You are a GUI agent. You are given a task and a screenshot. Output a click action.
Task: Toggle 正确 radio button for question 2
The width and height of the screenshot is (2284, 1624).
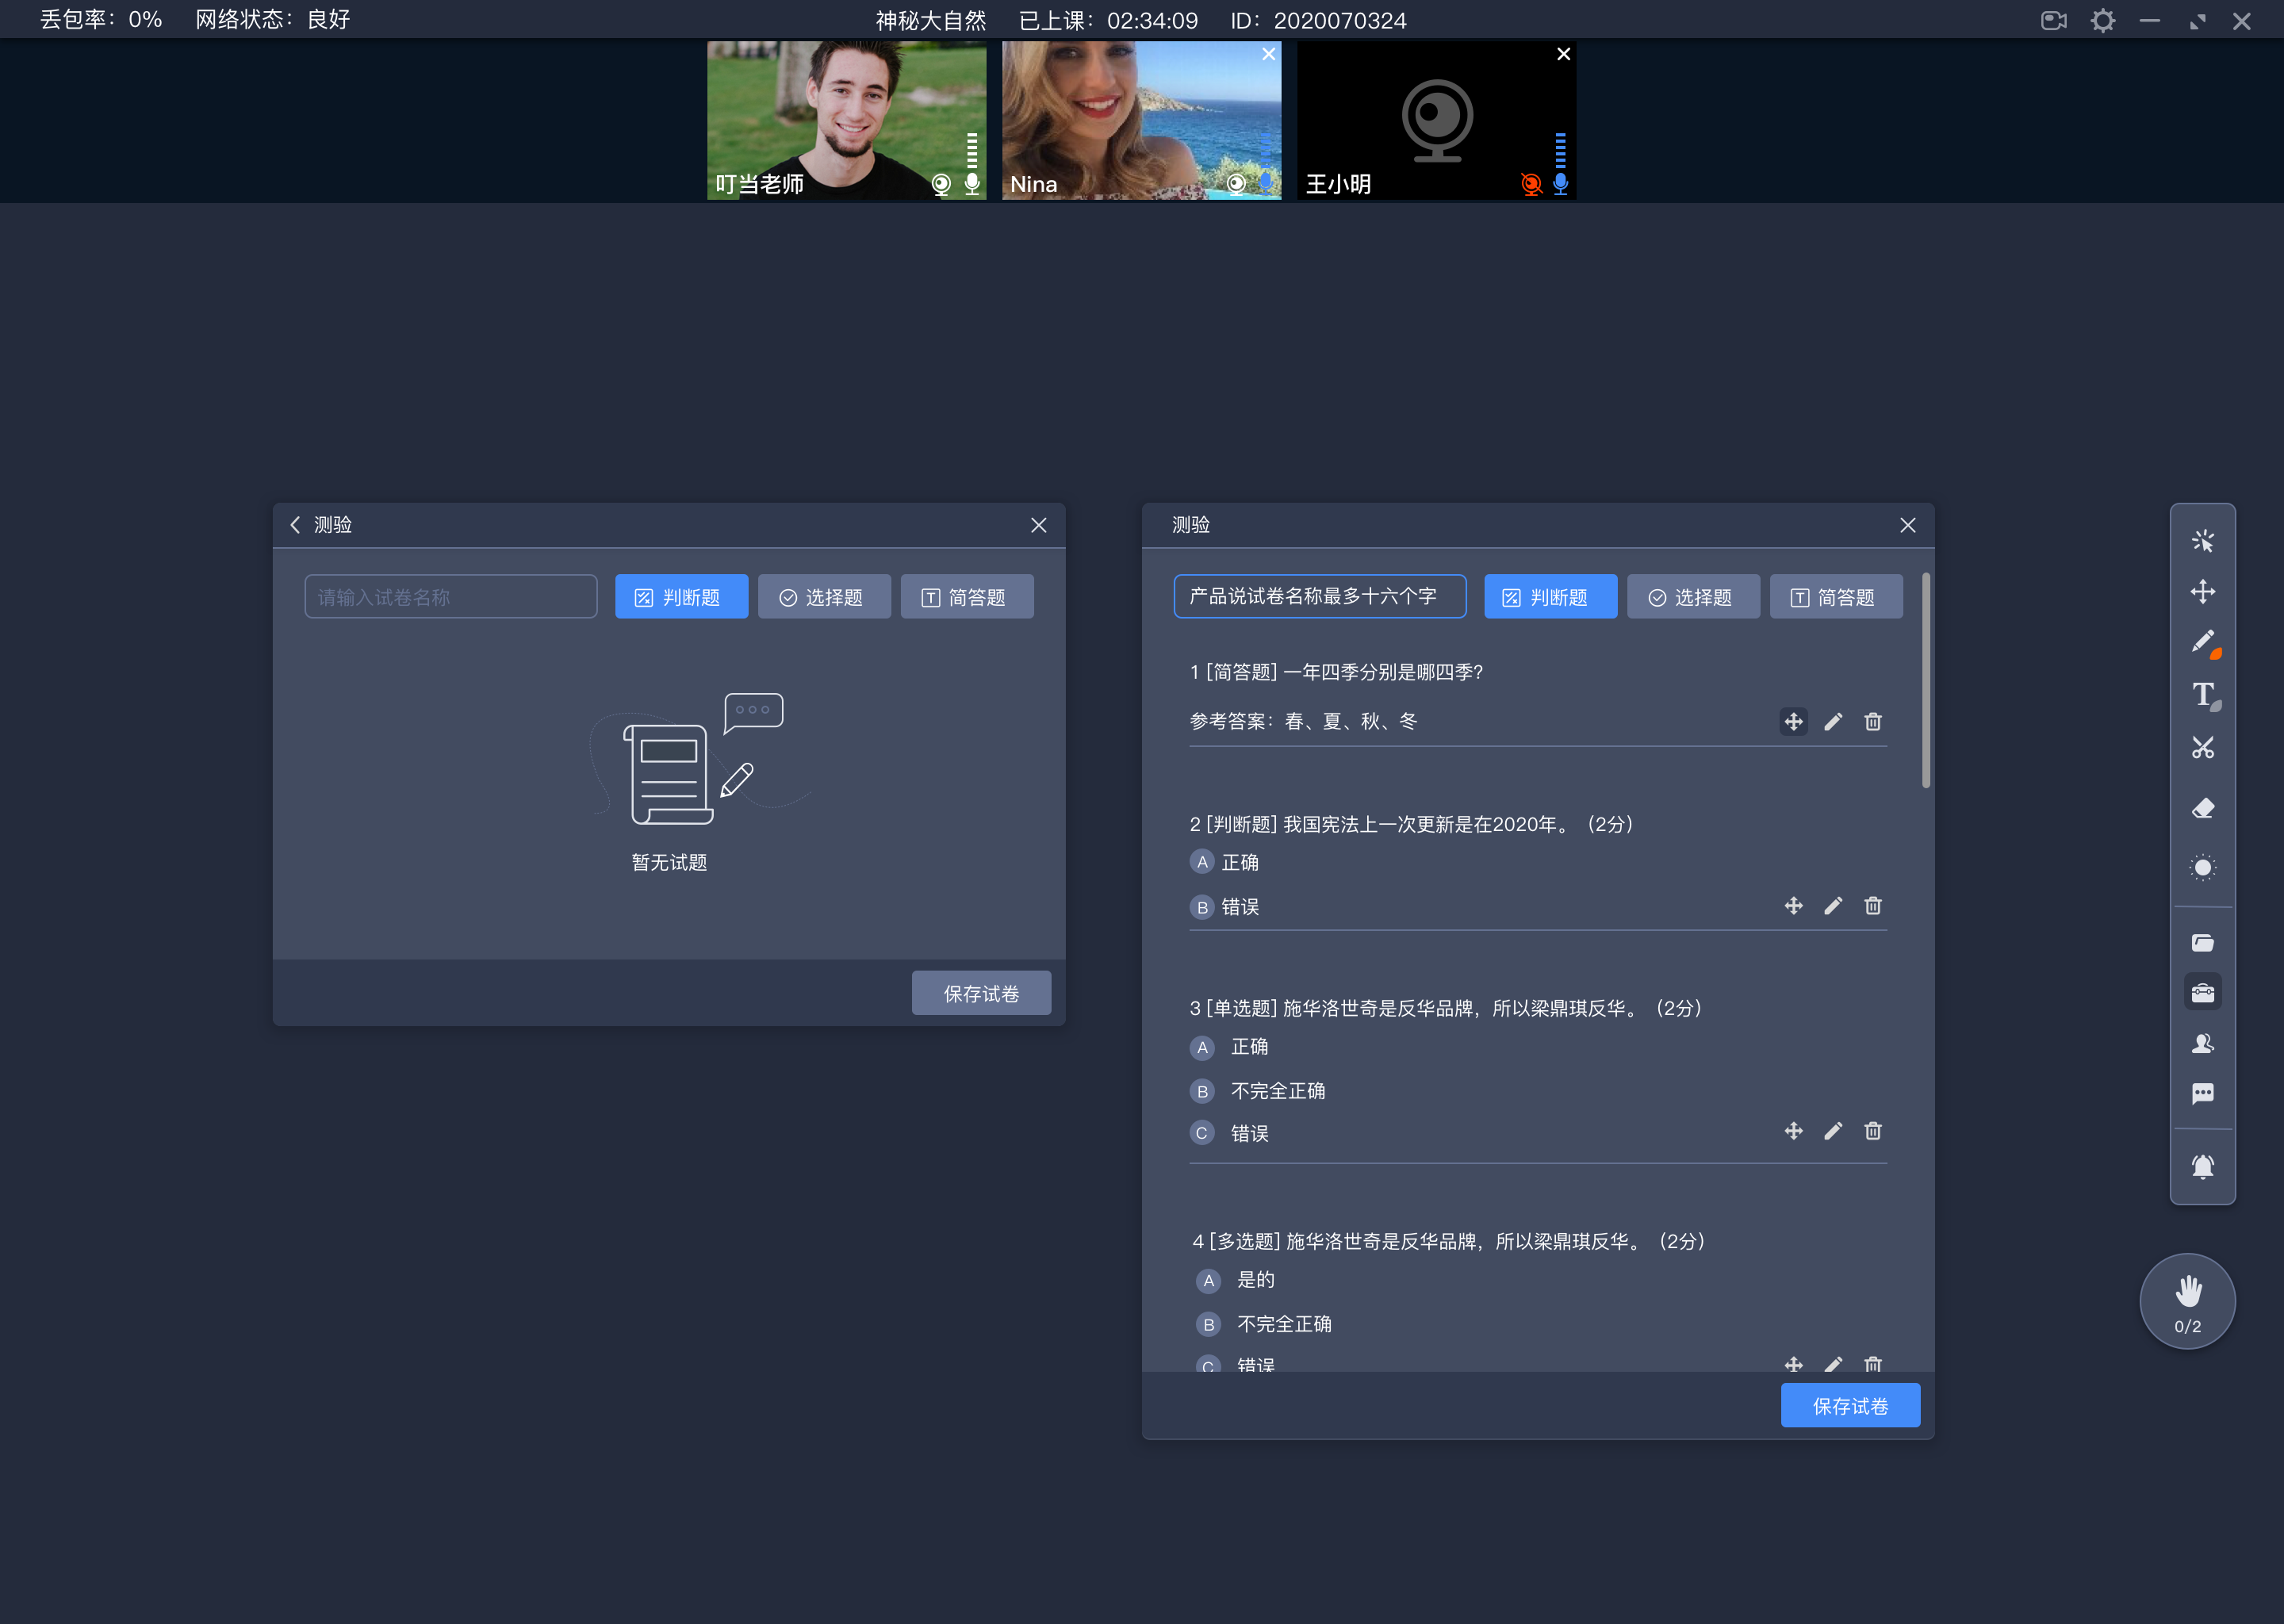(1201, 861)
